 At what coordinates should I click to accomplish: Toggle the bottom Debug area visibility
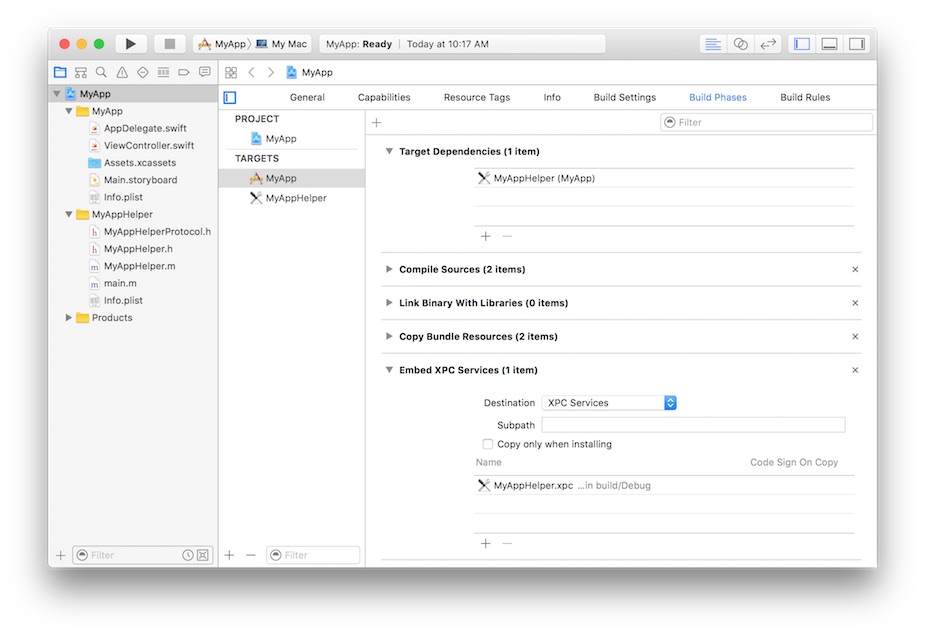pyautogui.click(x=829, y=44)
